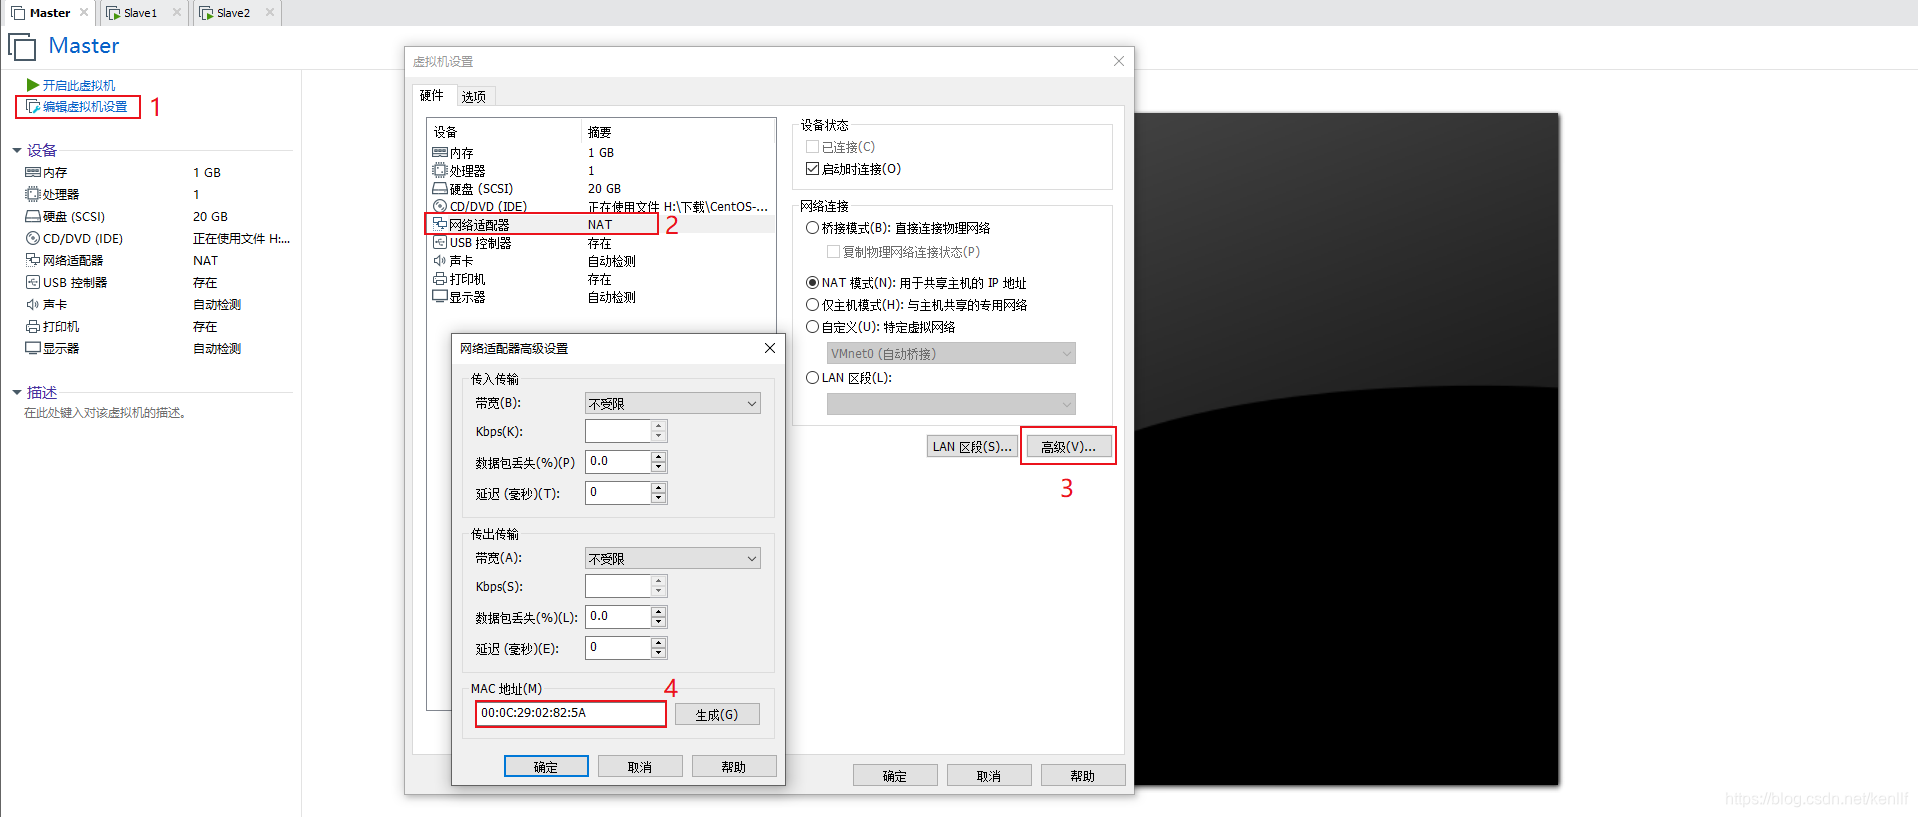The width and height of the screenshot is (1918, 817).
Task: Click the Slave1 tab icon
Action: (x=114, y=13)
